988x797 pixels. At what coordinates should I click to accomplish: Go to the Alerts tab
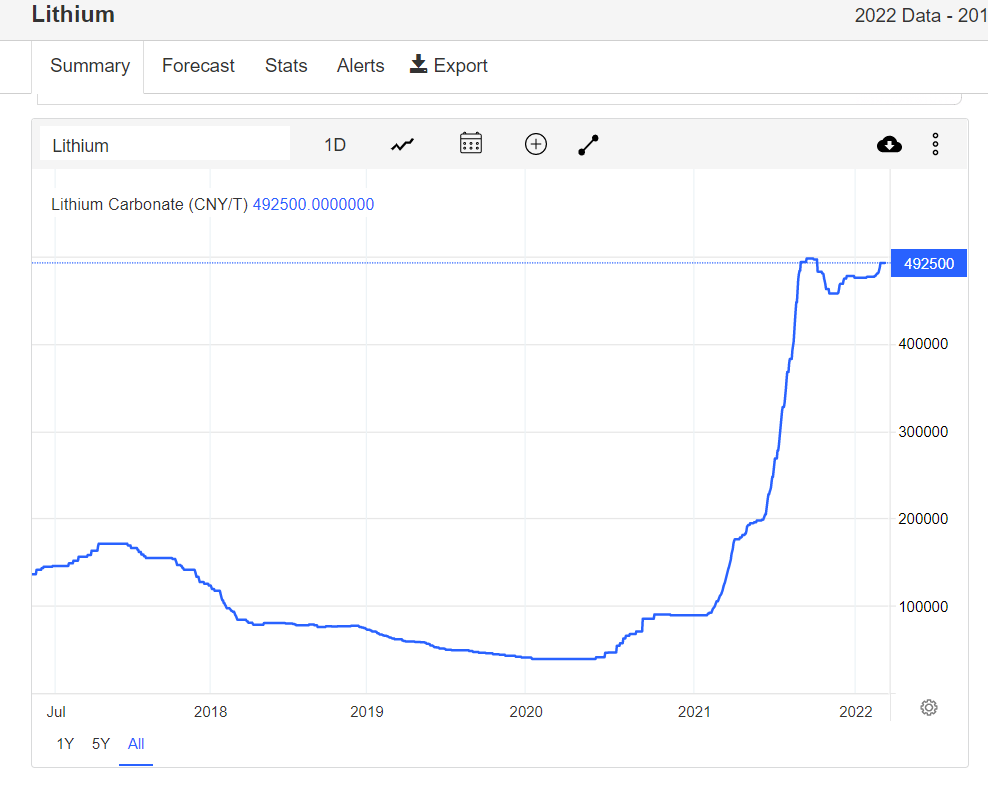click(360, 66)
